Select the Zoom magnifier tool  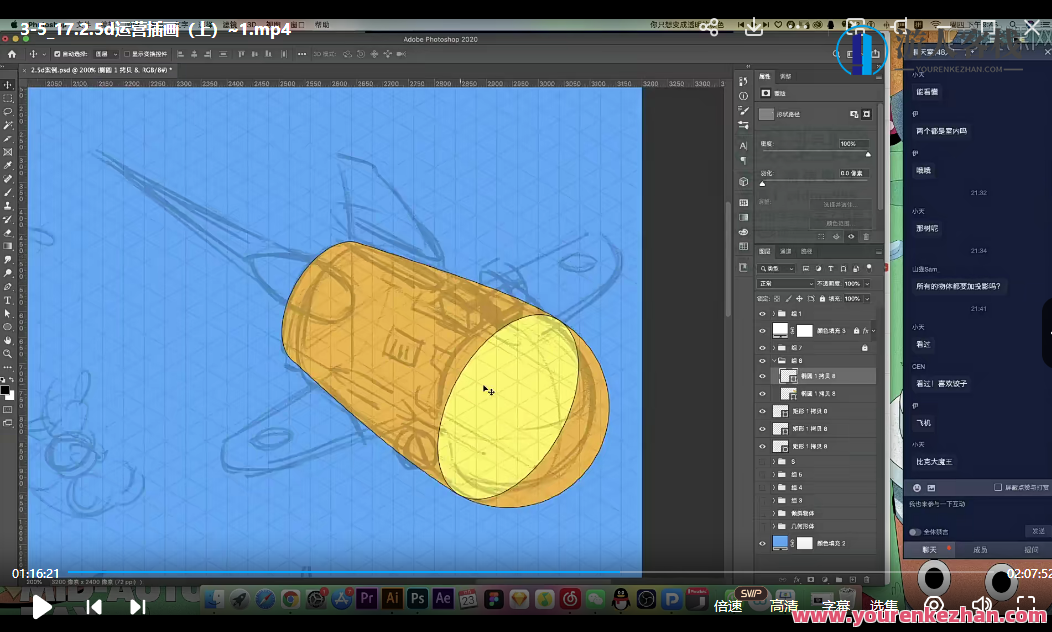(x=8, y=353)
